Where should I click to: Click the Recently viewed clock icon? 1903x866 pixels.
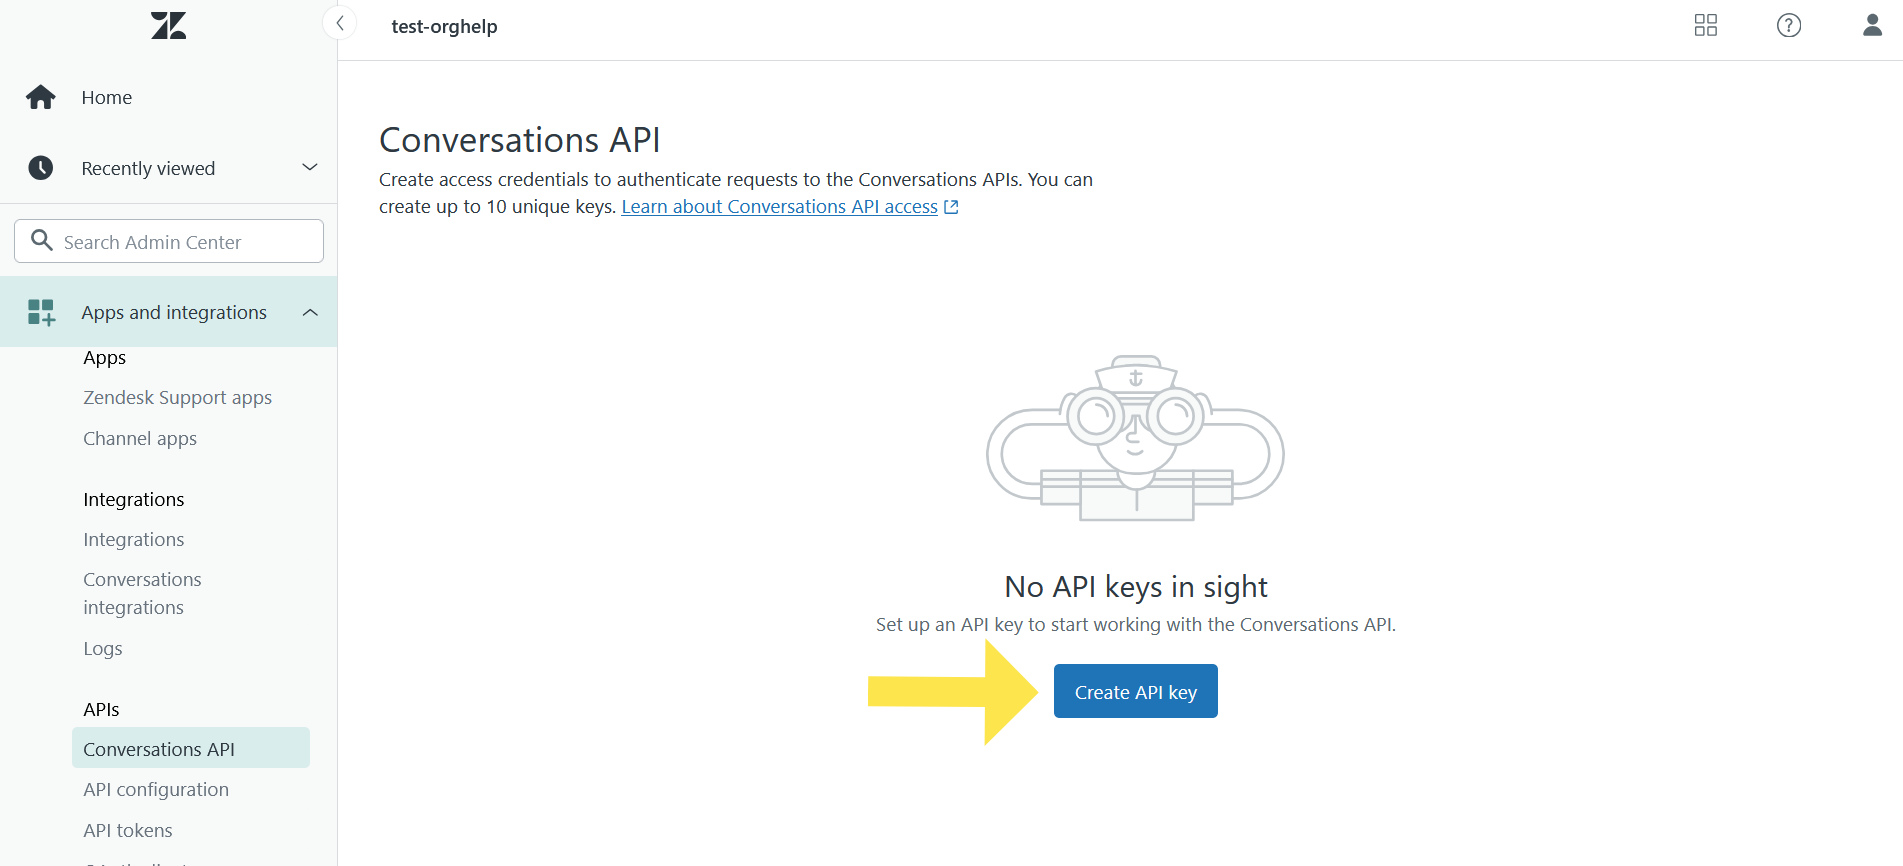point(41,168)
